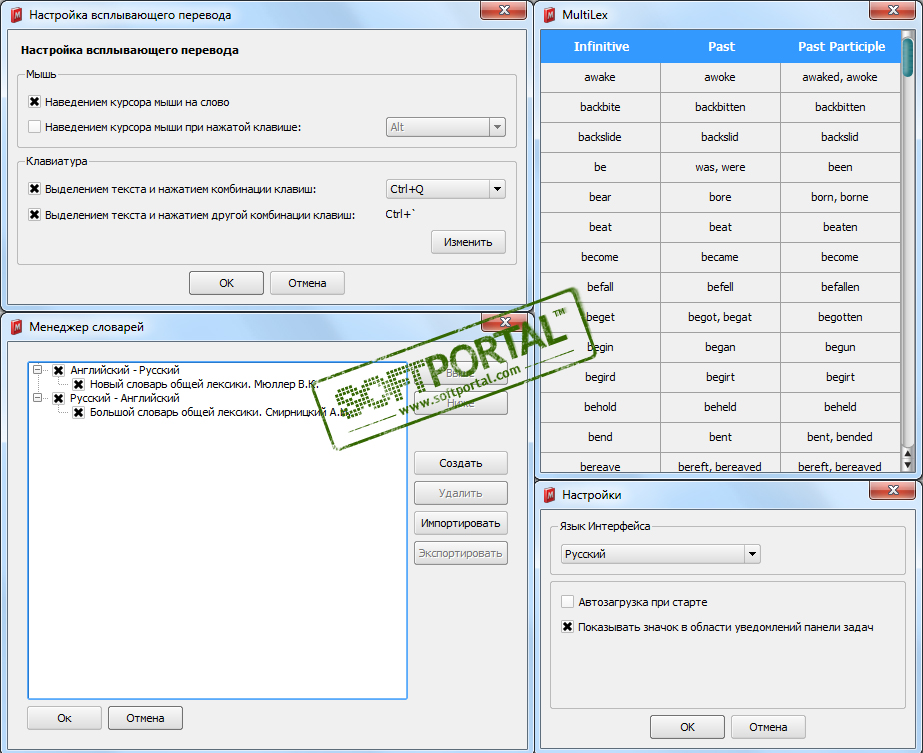Click the 'was, were' cell
923x753 pixels.
point(721,167)
